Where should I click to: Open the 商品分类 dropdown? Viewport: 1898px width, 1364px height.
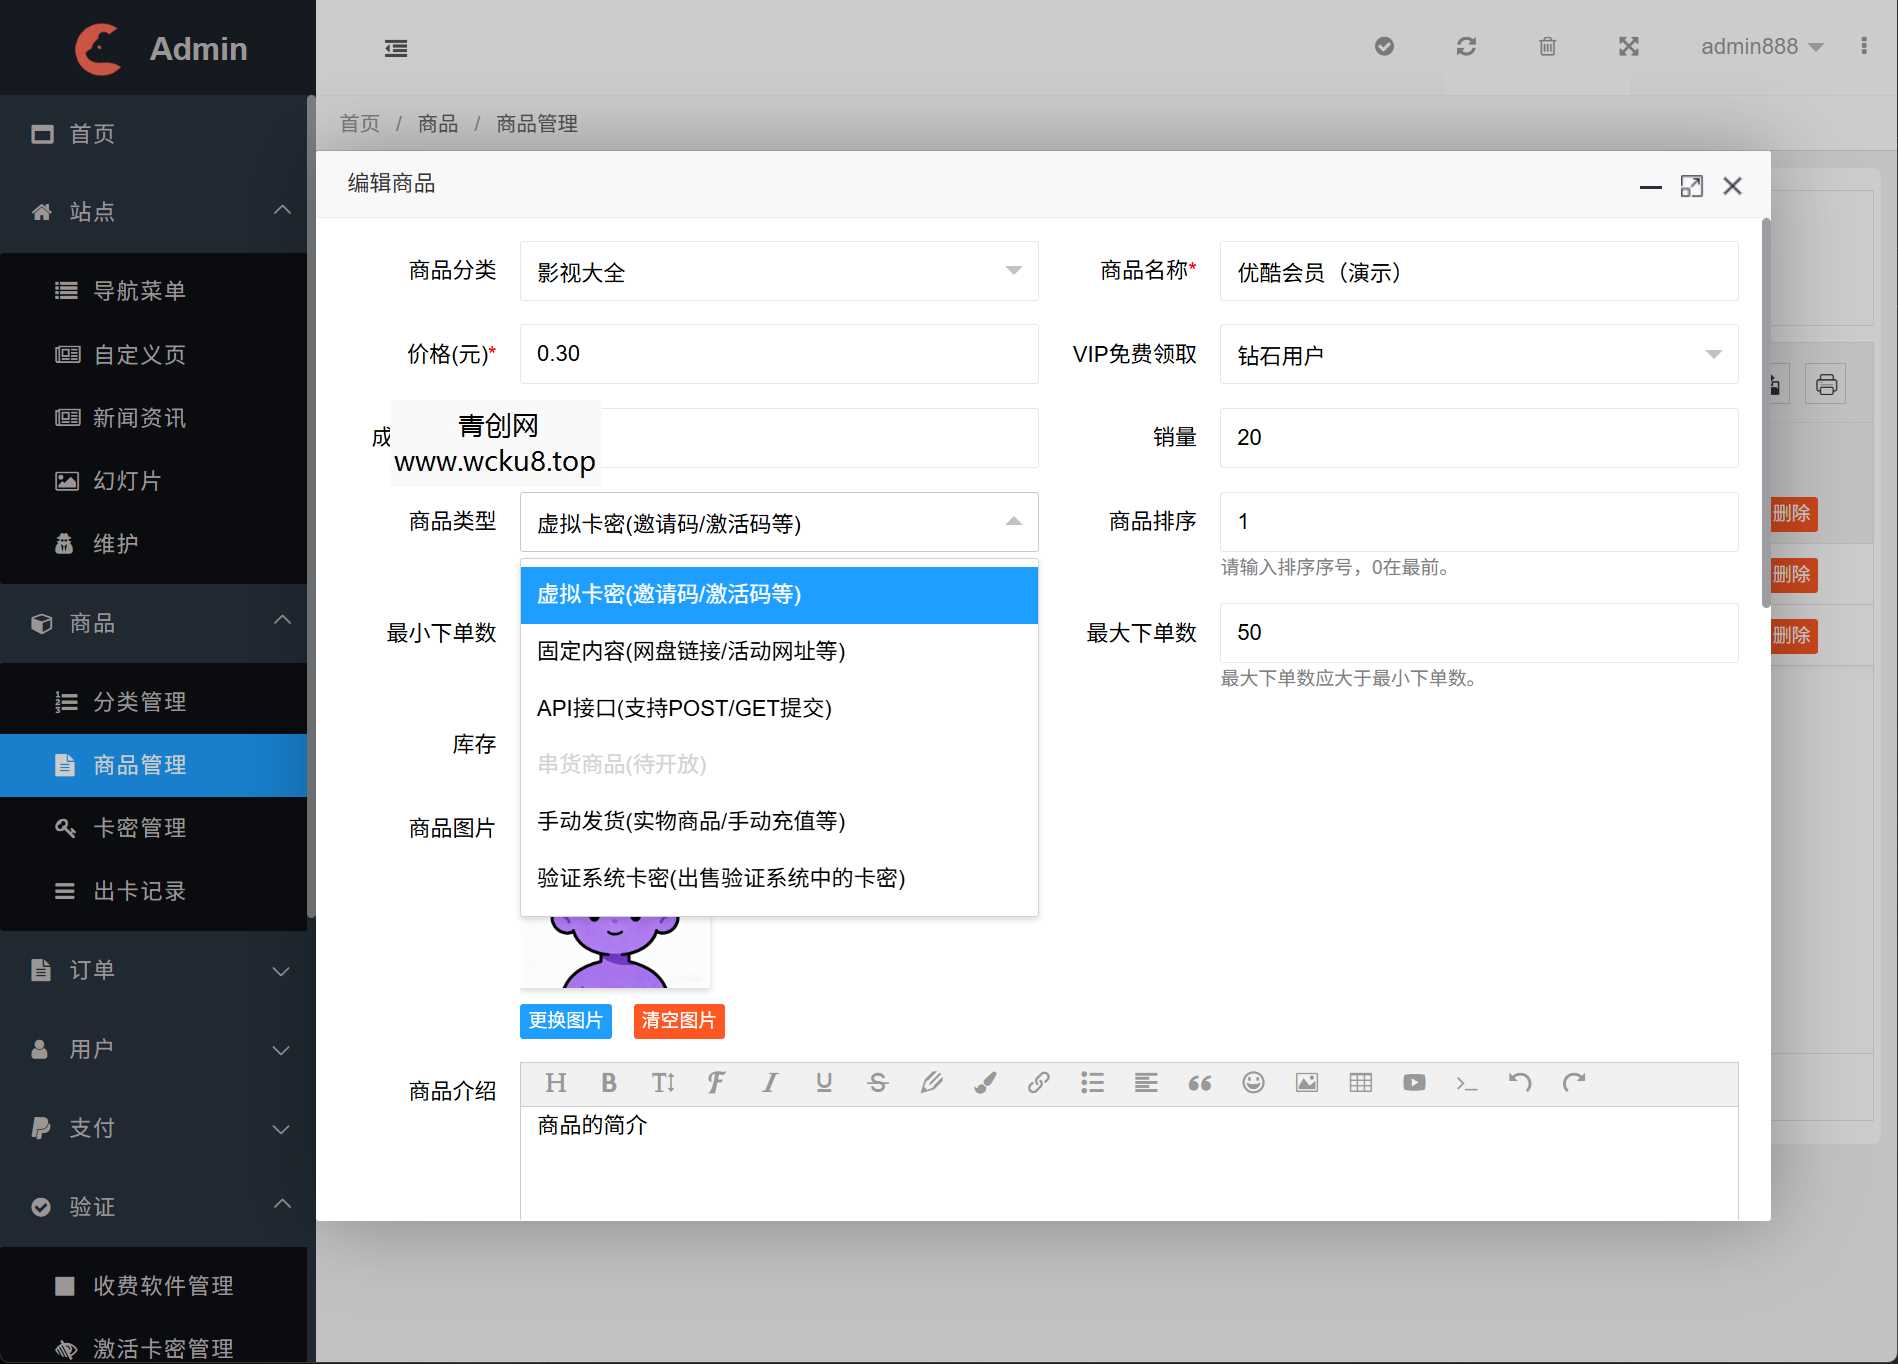(x=778, y=271)
